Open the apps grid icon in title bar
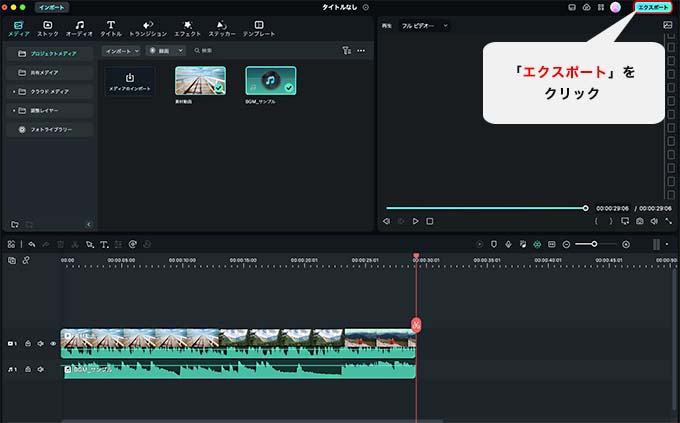The image size is (680, 423). click(x=601, y=7)
